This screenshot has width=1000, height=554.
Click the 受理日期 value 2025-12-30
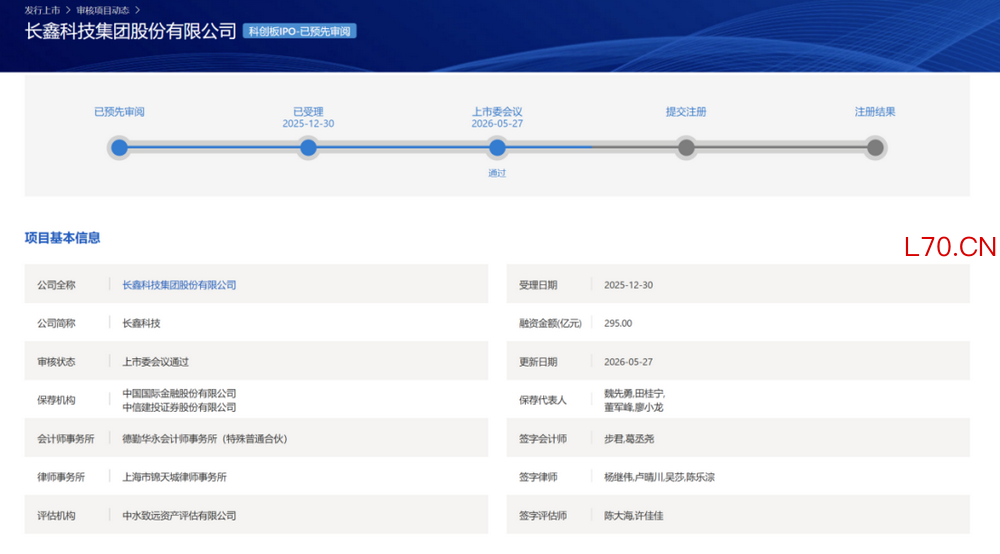(628, 285)
